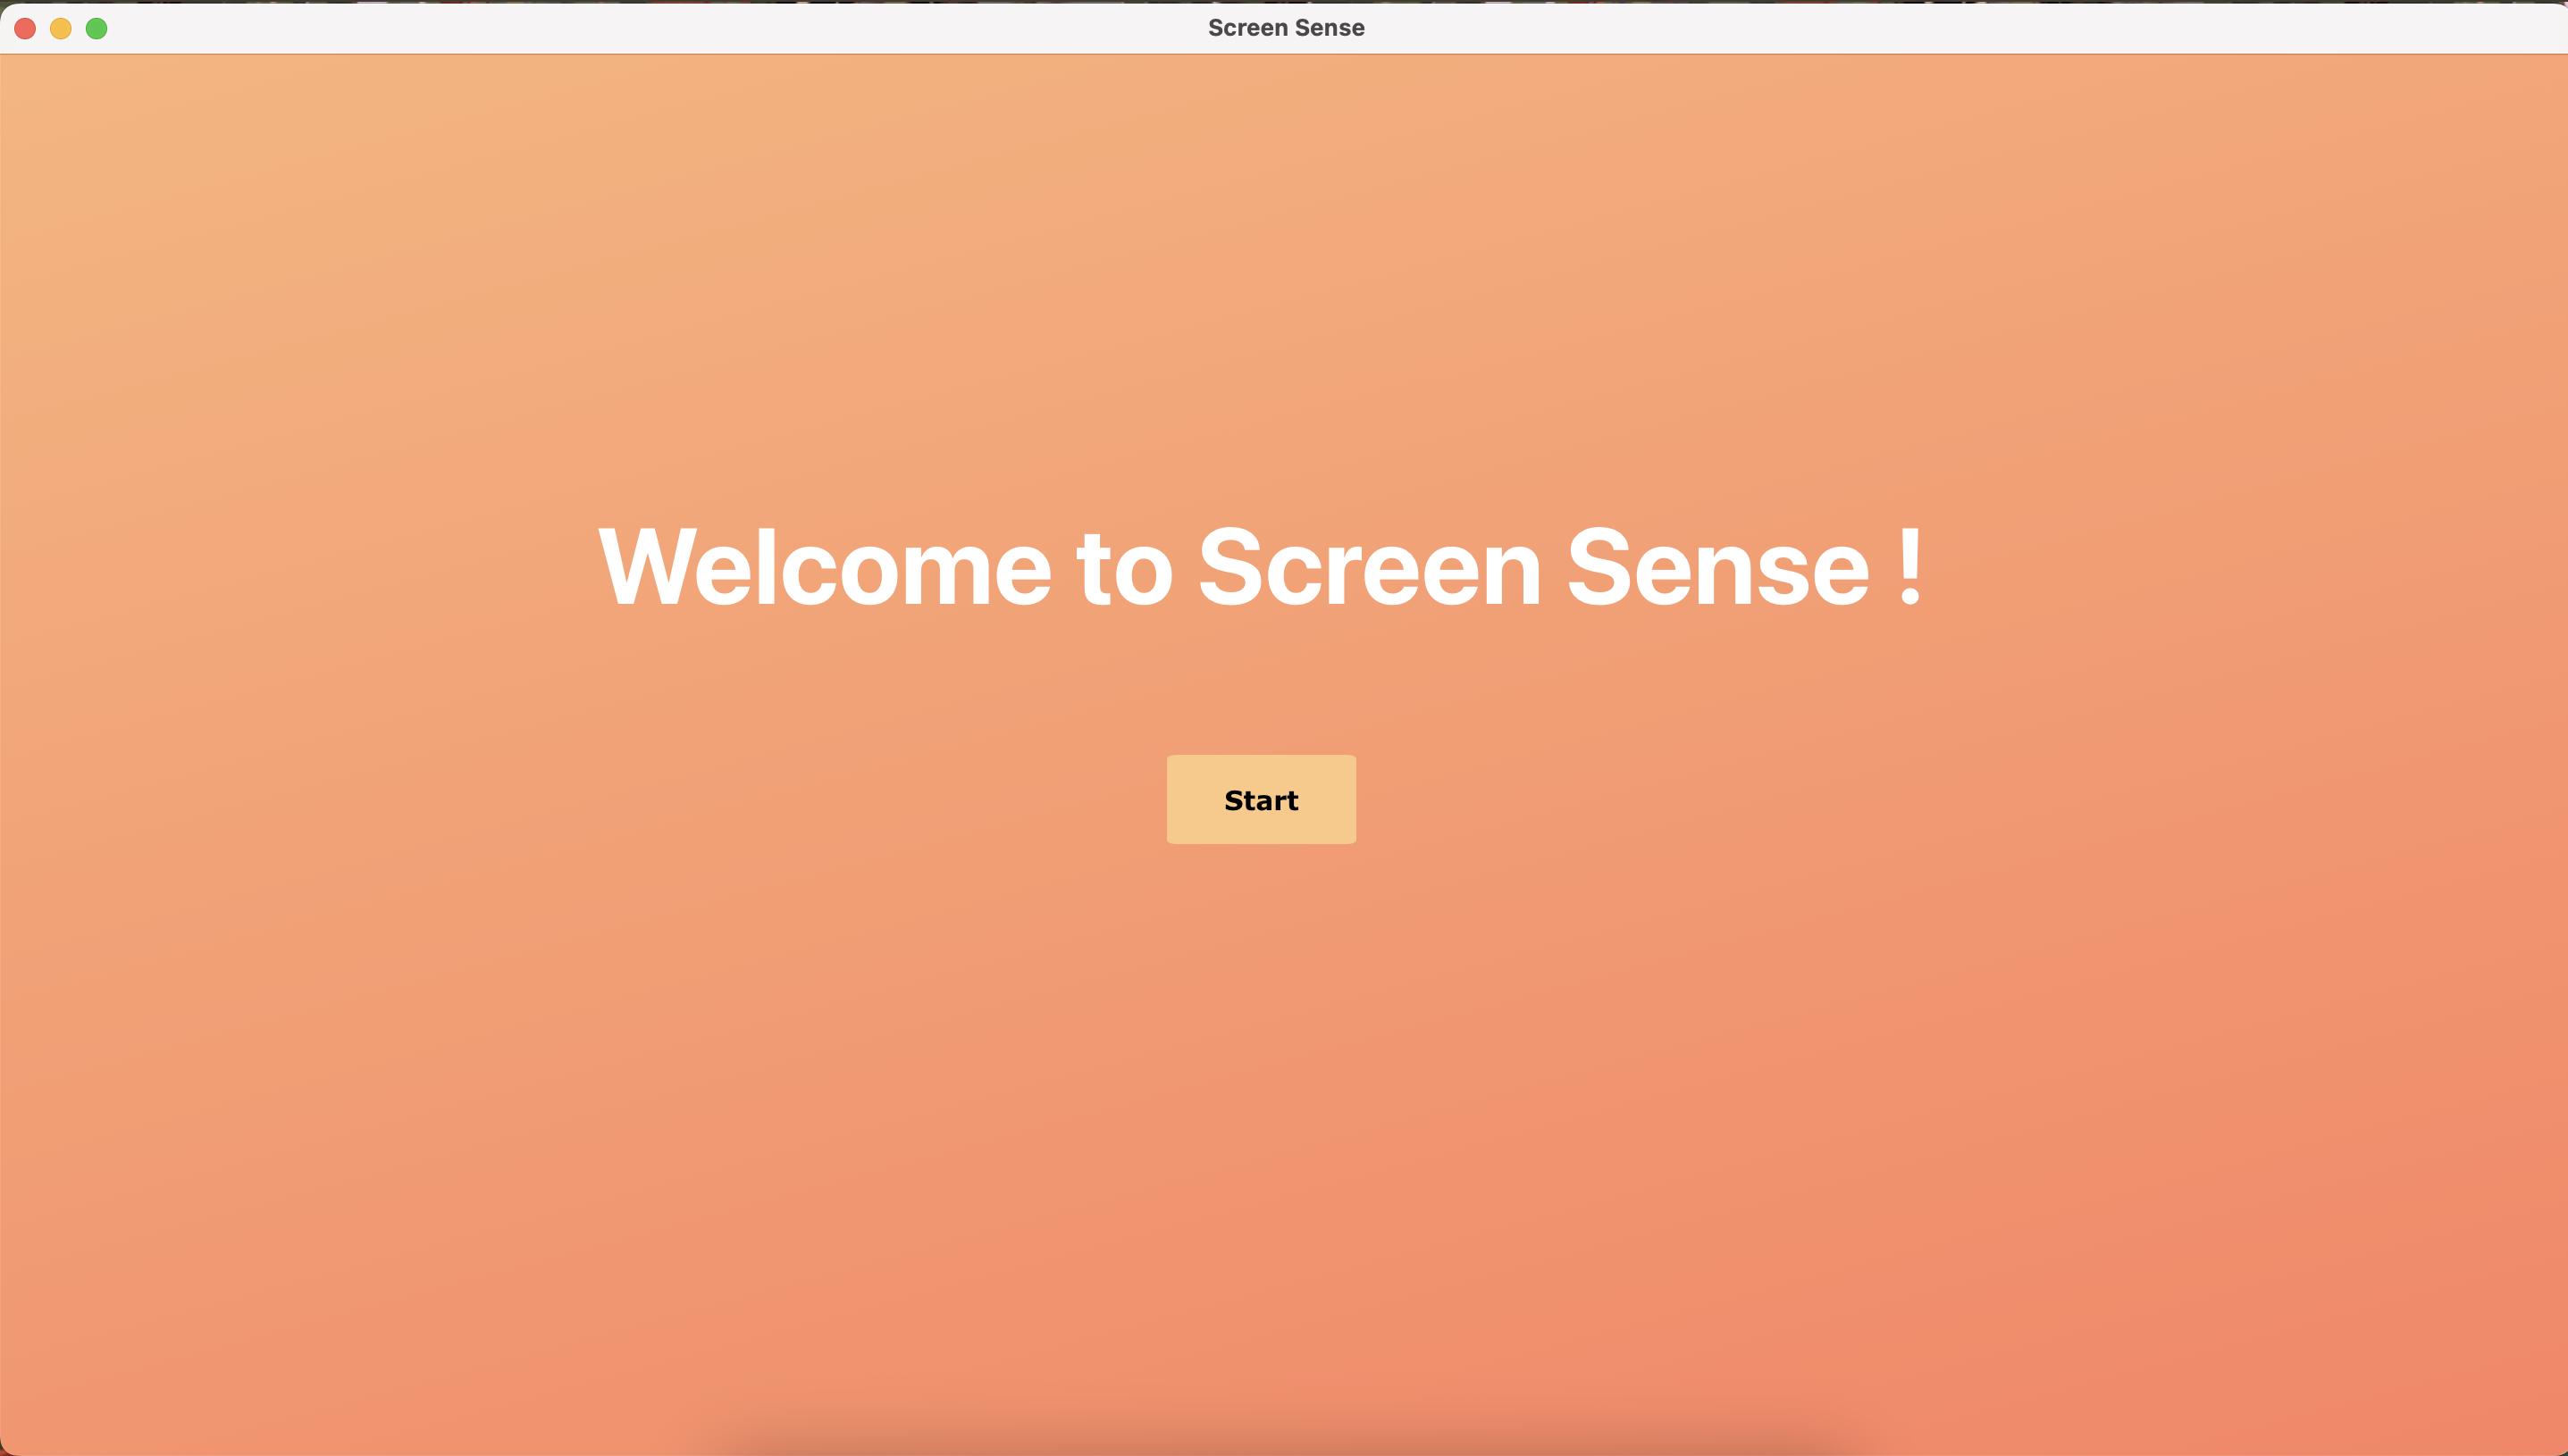
Task: Click the letter W of Welcome
Action: point(645,568)
